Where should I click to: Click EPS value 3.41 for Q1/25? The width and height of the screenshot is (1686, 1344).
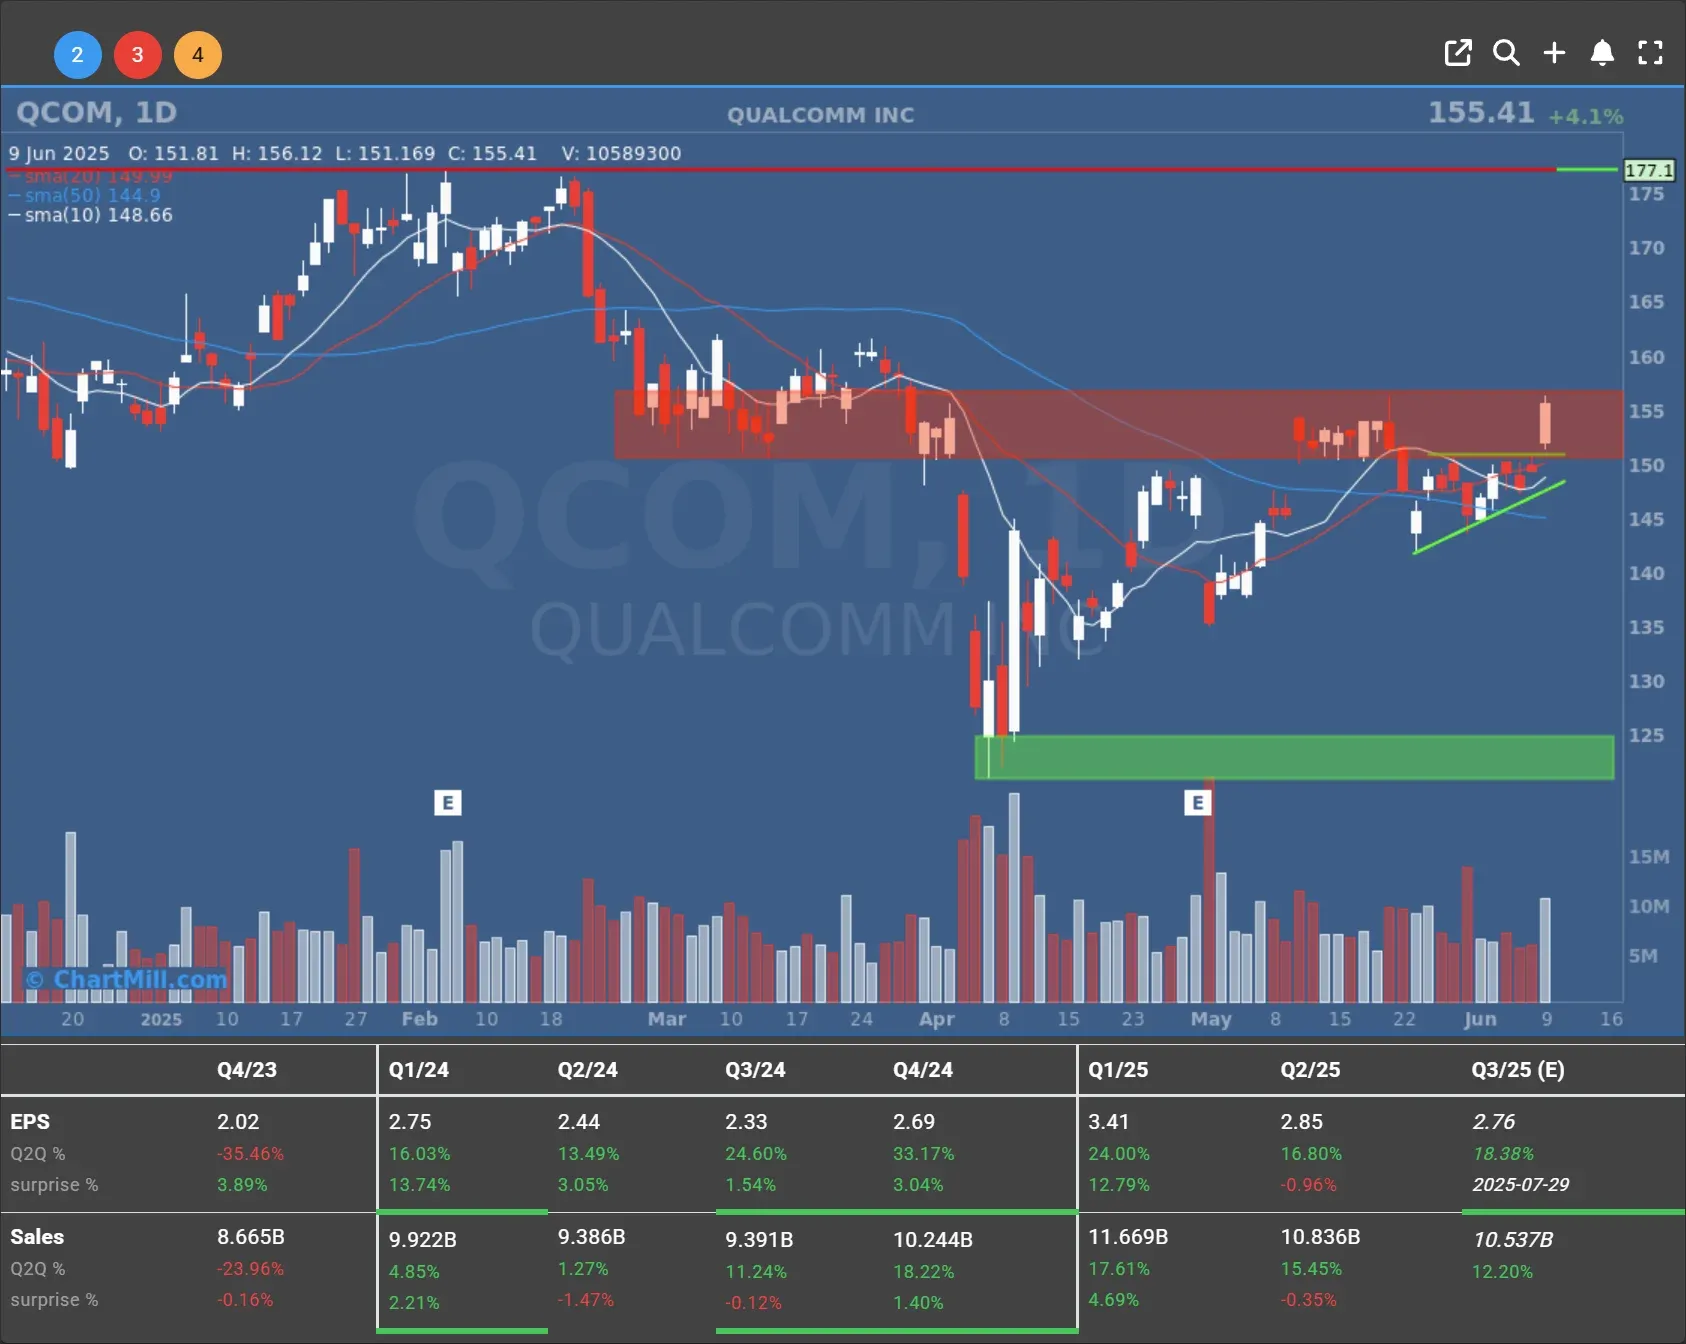(1109, 1122)
